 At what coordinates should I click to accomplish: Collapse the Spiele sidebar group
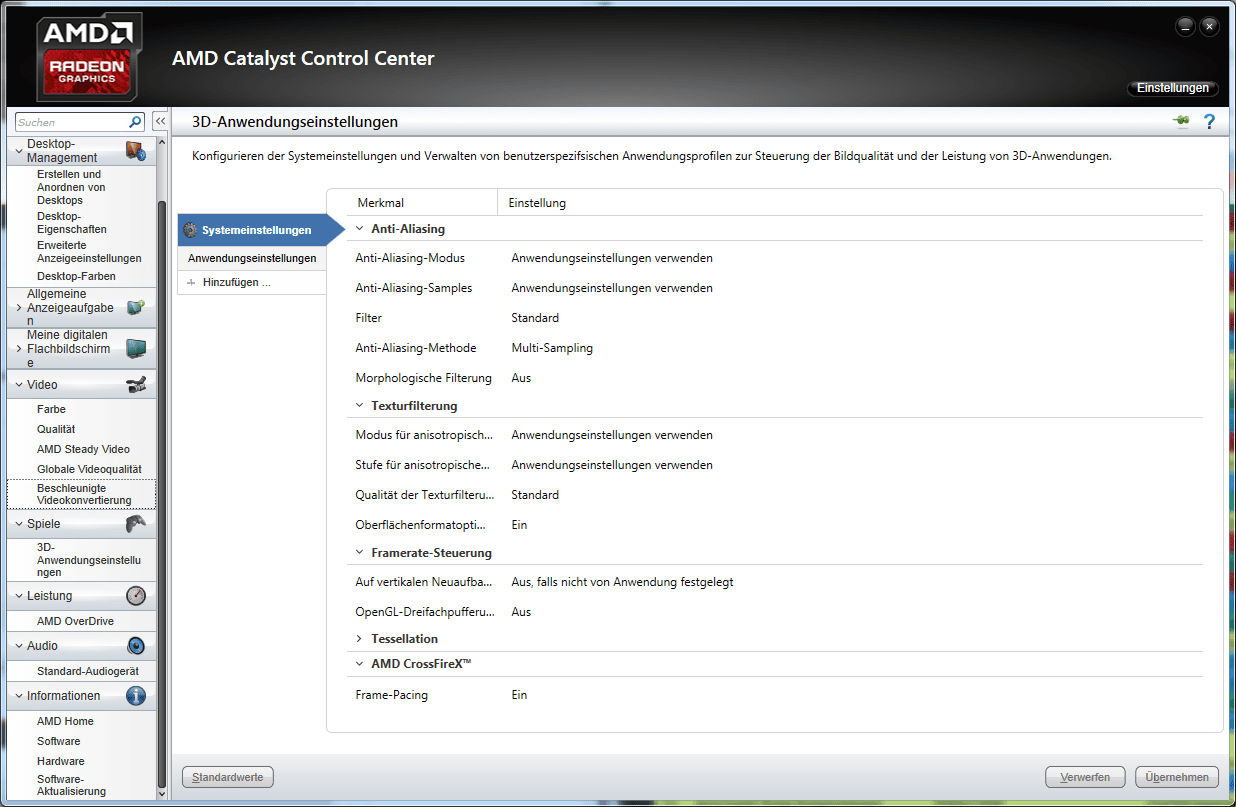tap(19, 524)
